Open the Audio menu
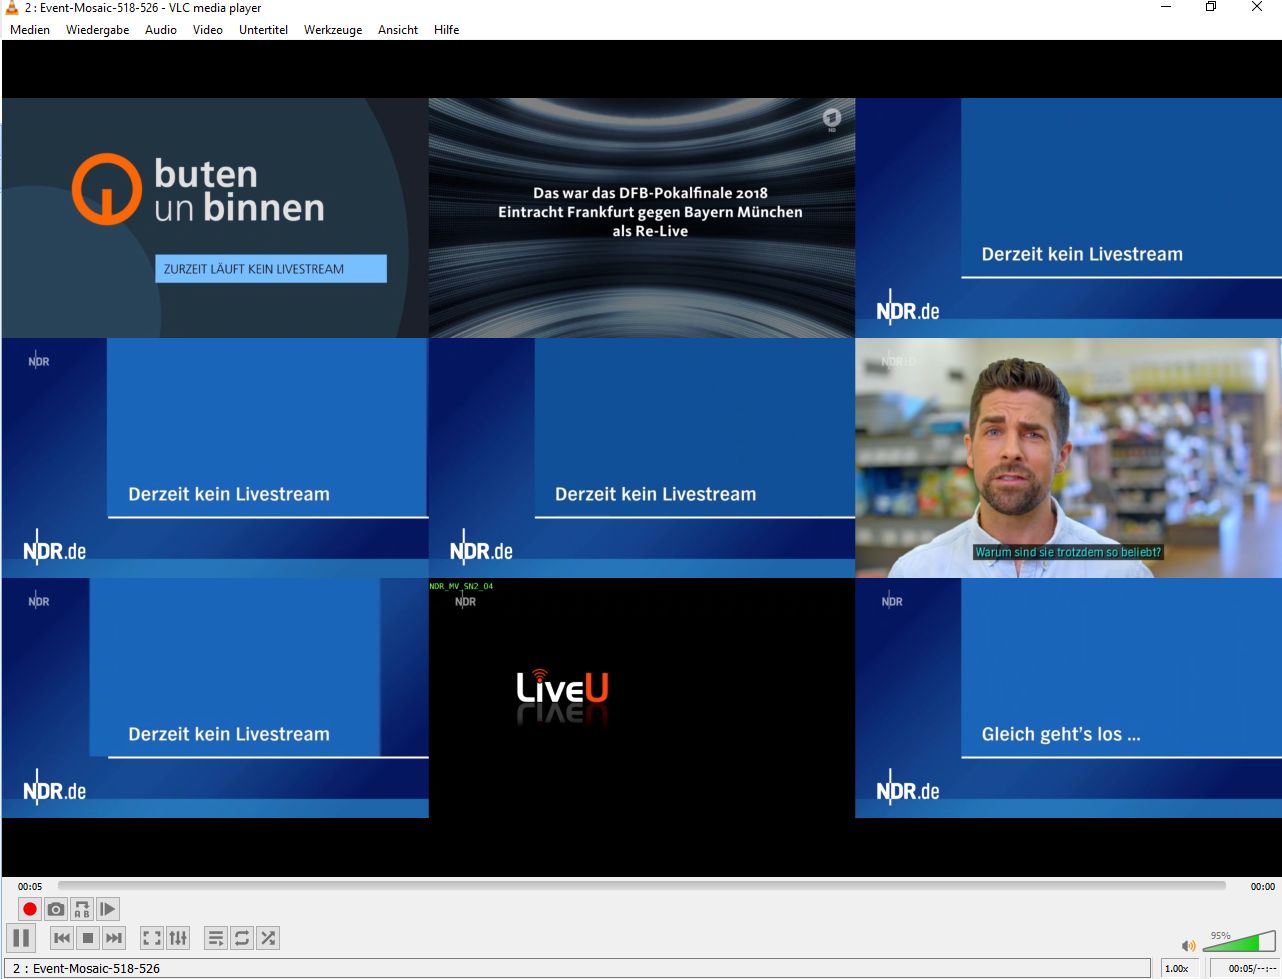1282x979 pixels. click(x=161, y=29)
